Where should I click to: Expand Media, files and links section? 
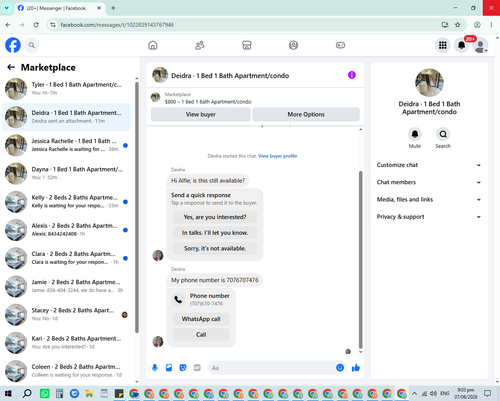[x=429, y=200]
